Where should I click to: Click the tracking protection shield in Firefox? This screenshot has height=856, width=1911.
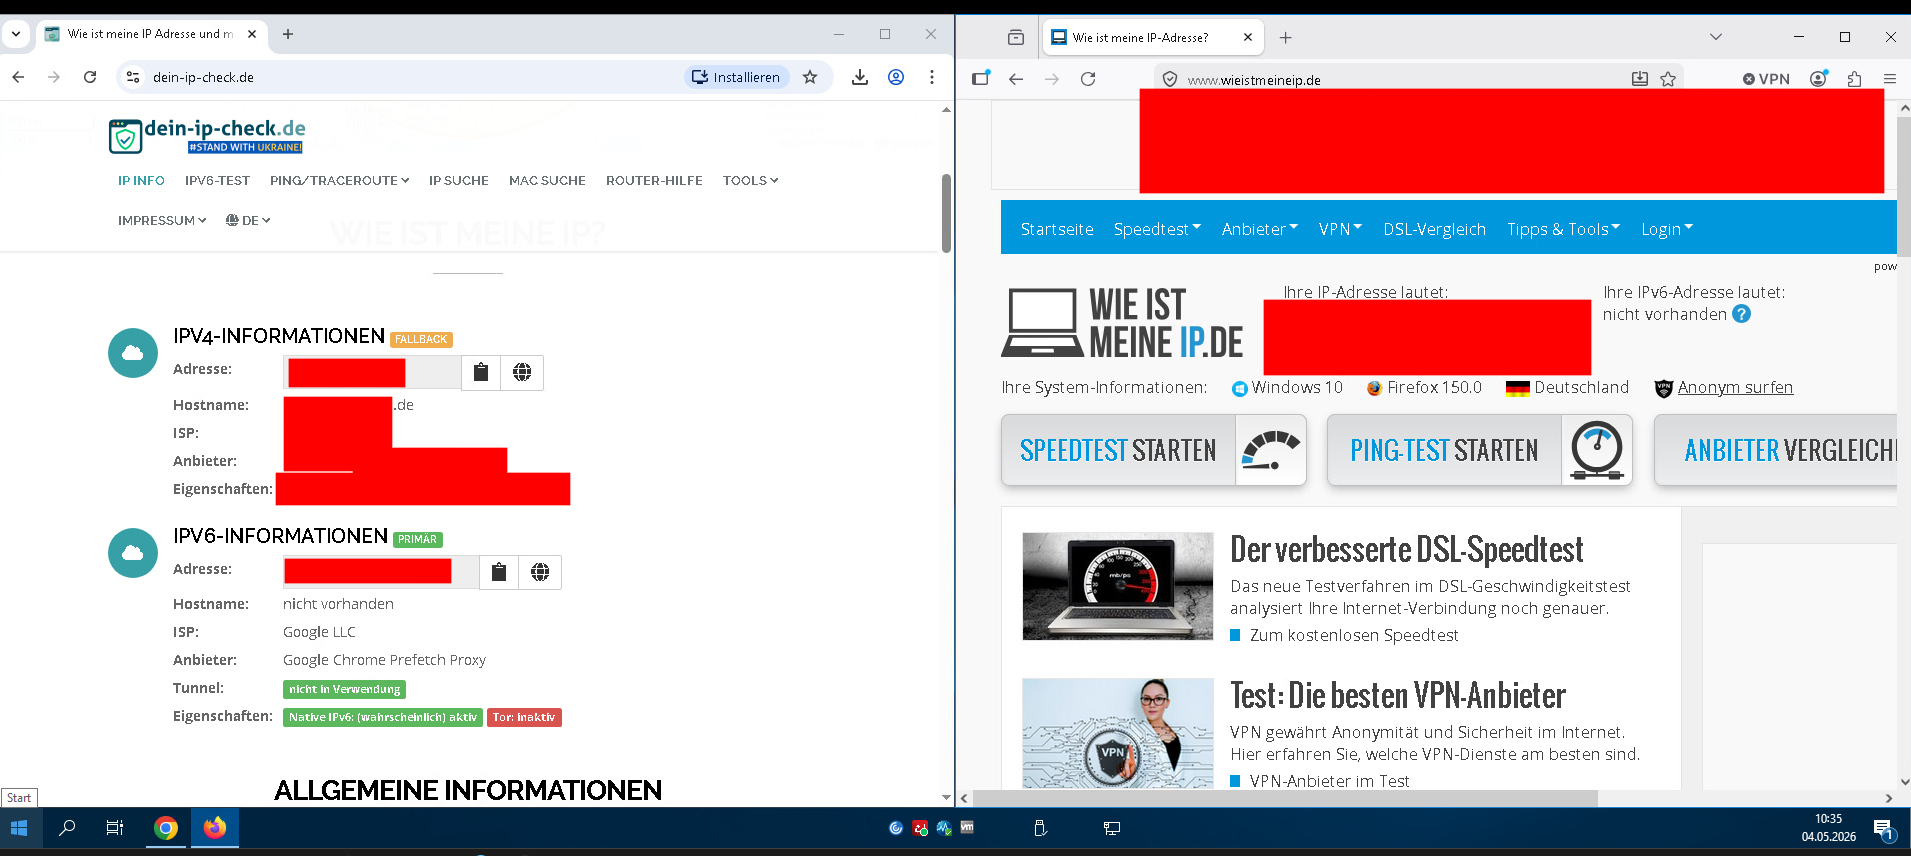pos(1169,80)
